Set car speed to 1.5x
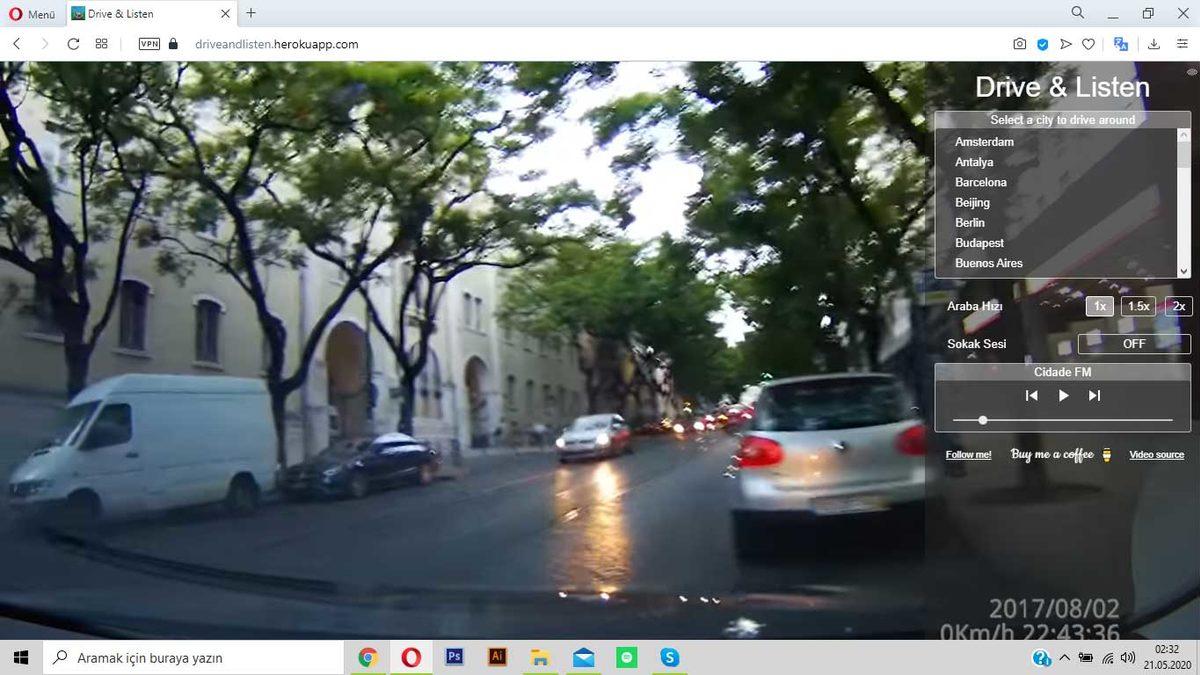 pyautogui.click(x=1138, y=307)
